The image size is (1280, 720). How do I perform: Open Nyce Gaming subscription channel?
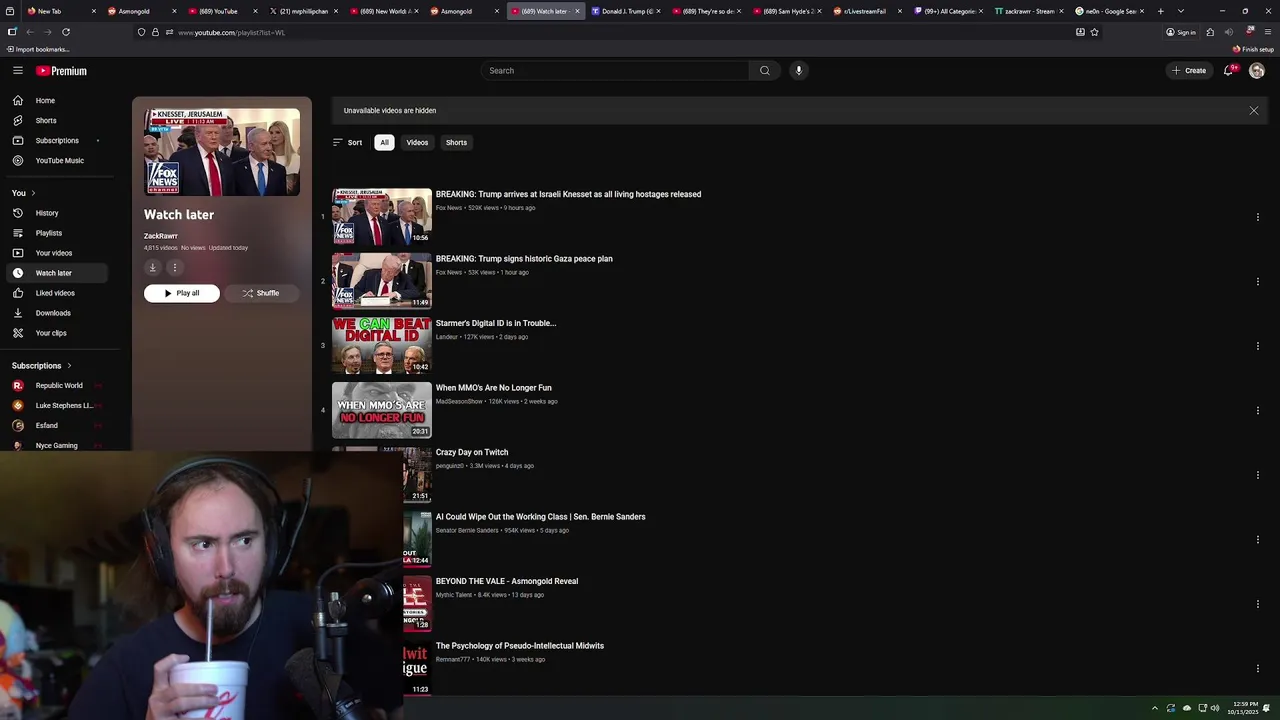(56, 445)
